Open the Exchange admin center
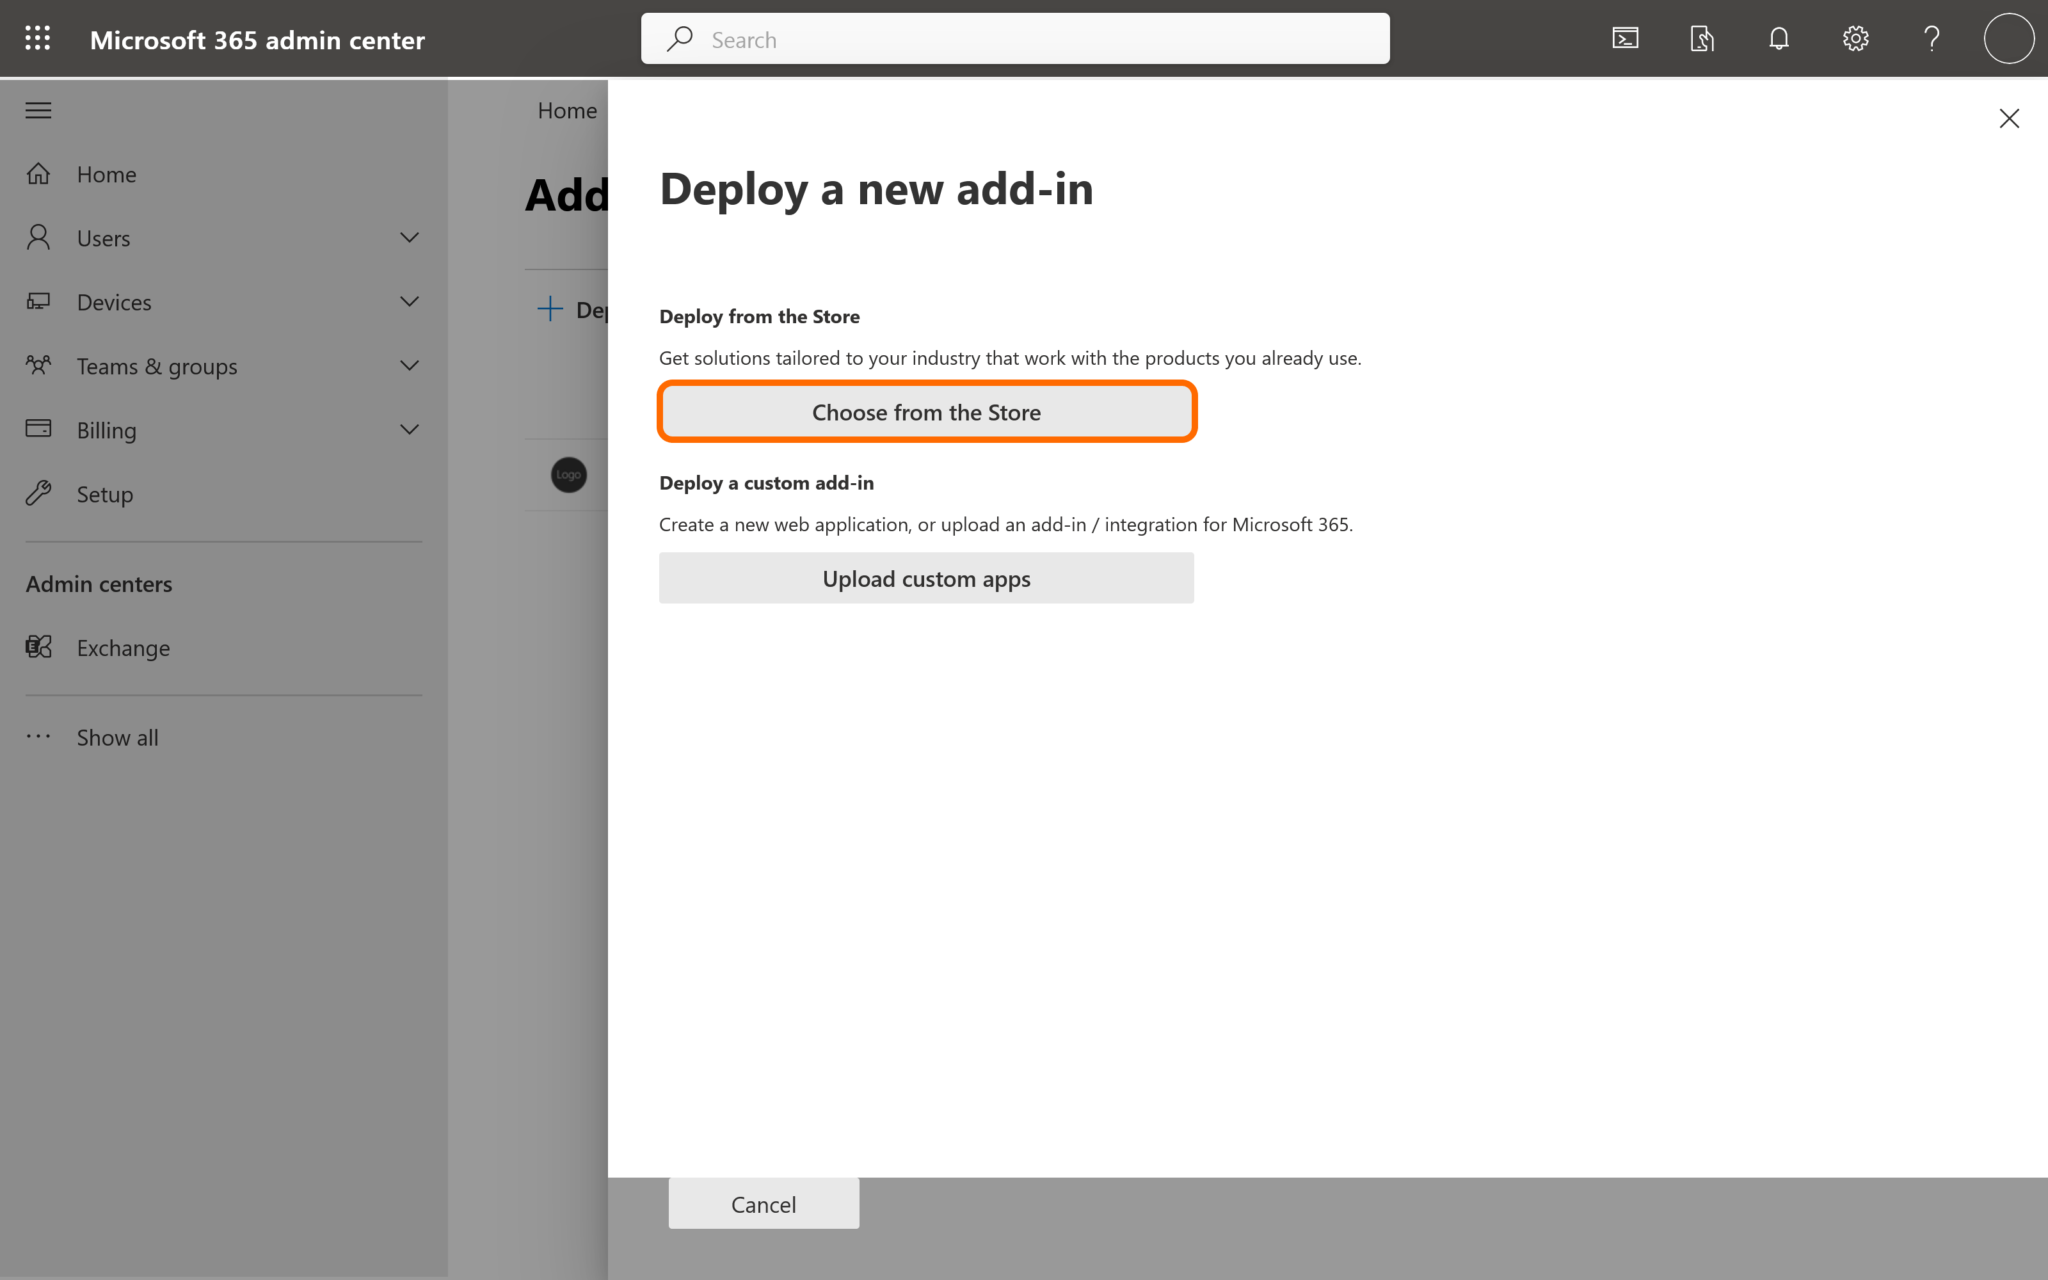The height and width of the screenshot is (1280, 2048). click(x=122, y=647)
